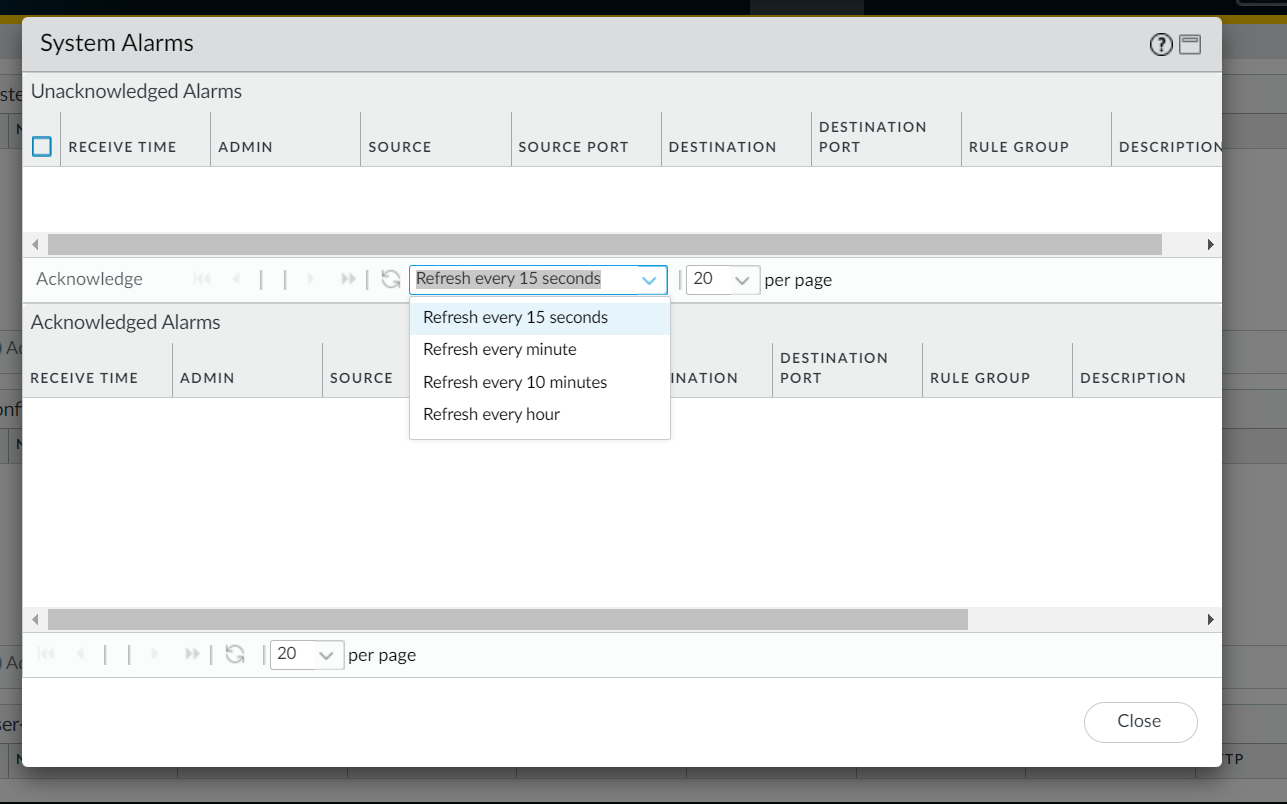Click Unacknowledged Alarms horizontal scrollbar right arrow
The image size is (1287, 804).
point(1210,245)
